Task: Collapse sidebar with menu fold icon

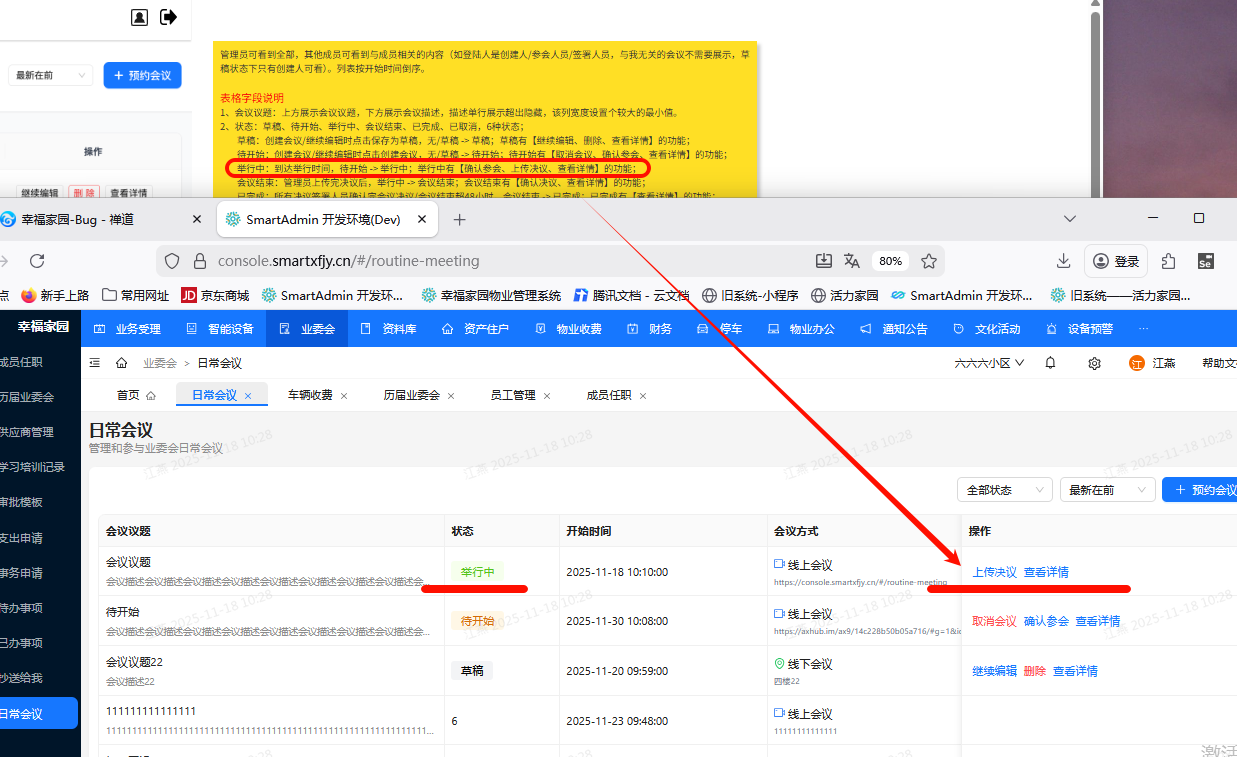Action: (x=95, y=363)
